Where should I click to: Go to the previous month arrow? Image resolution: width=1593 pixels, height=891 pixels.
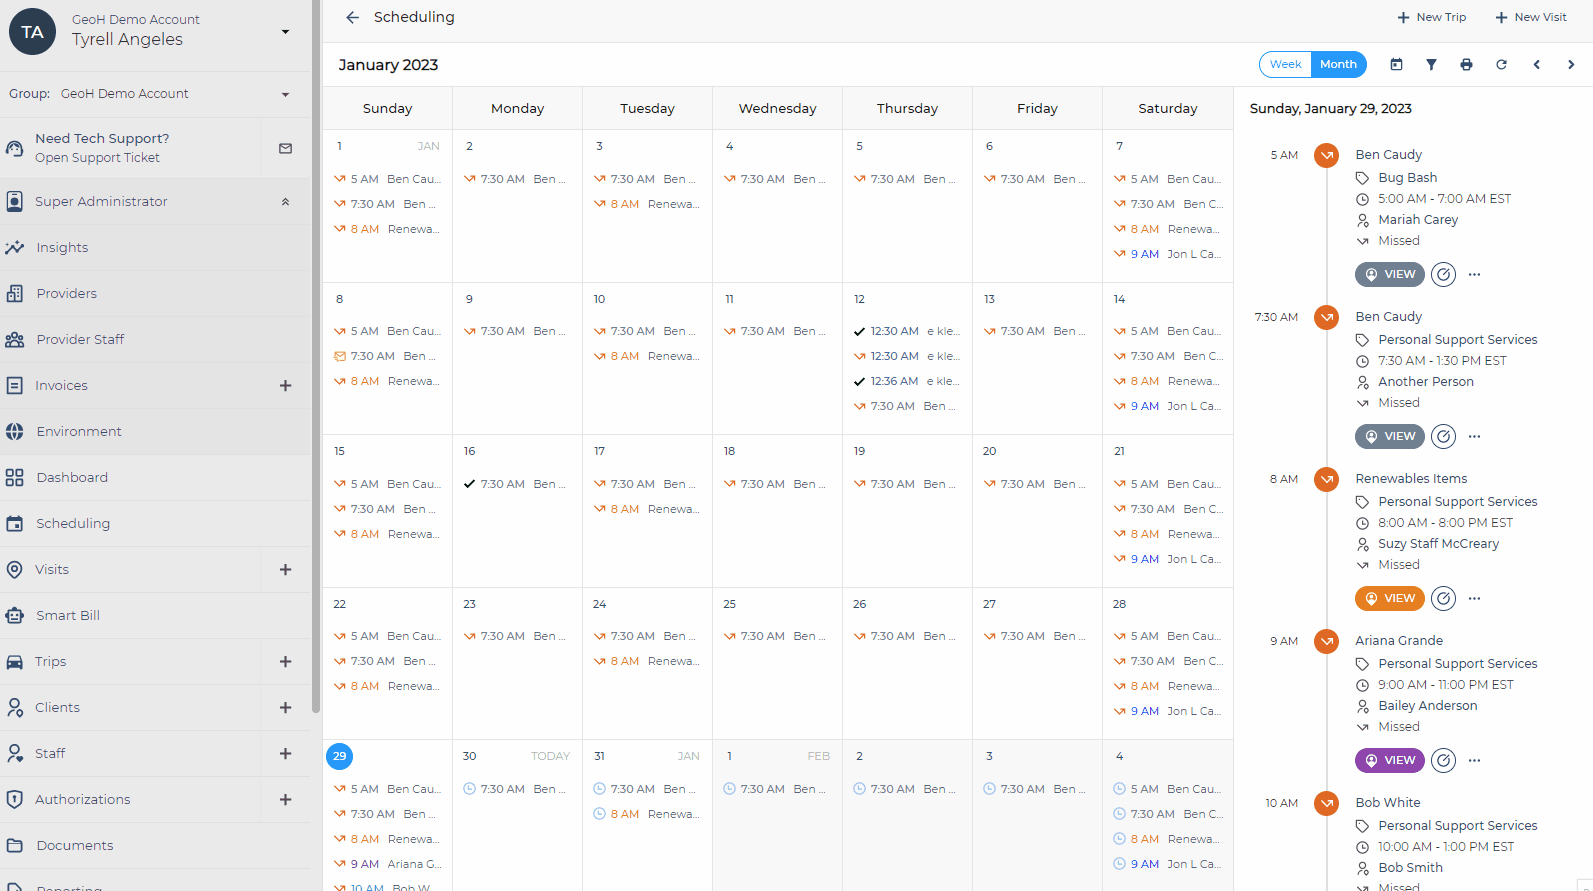pos(1536,65)
